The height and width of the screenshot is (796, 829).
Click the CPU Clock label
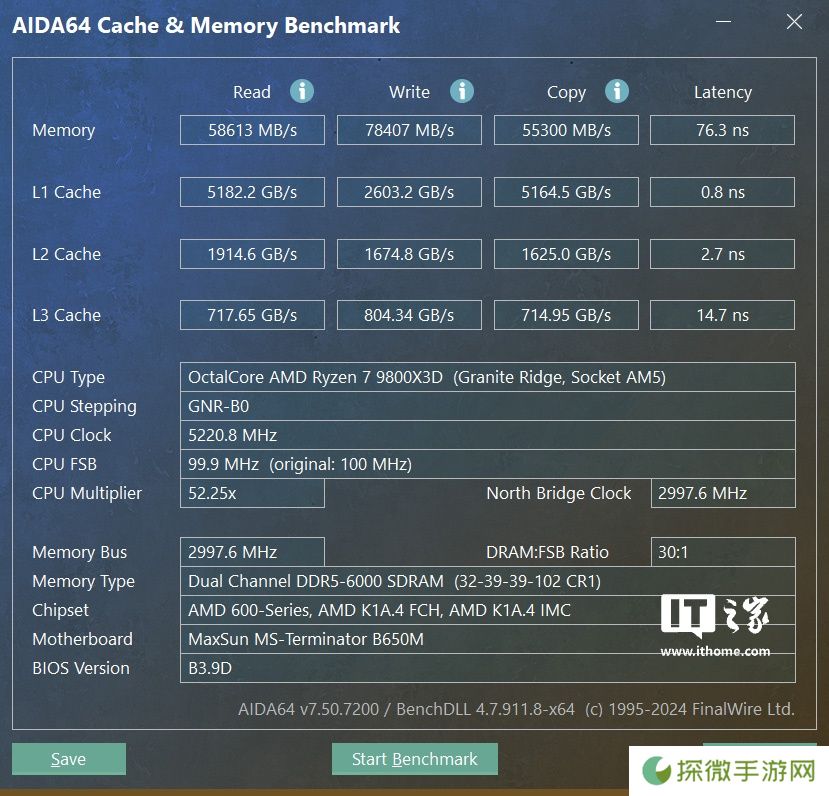[71, 436]
